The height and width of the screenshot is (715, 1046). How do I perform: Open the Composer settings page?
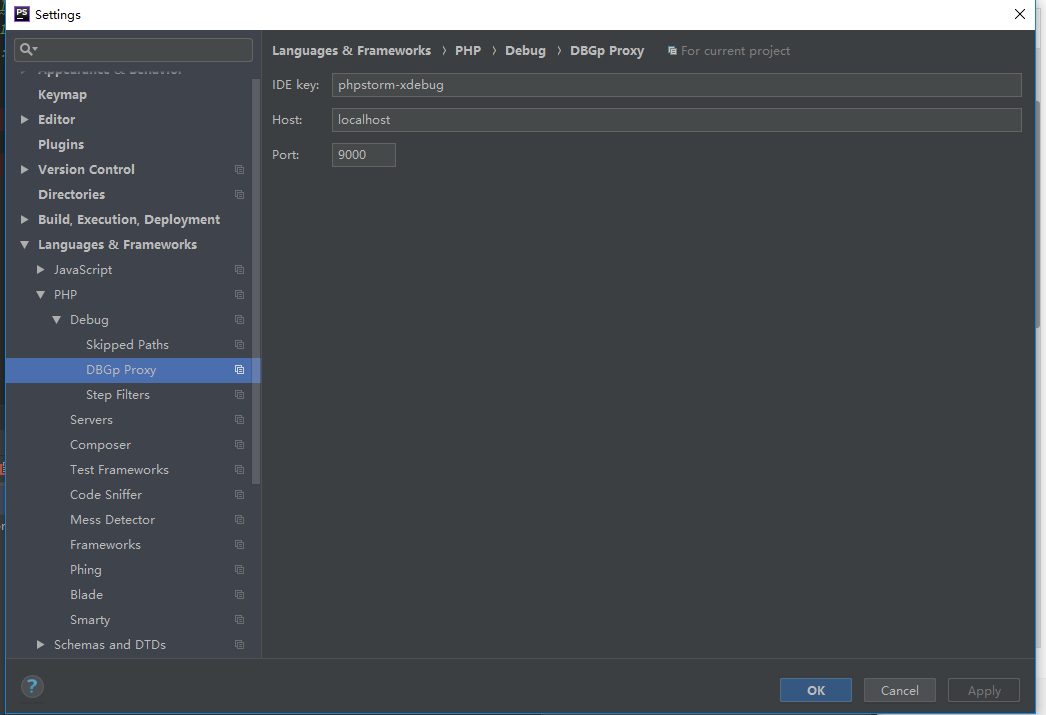pos(100,445)
